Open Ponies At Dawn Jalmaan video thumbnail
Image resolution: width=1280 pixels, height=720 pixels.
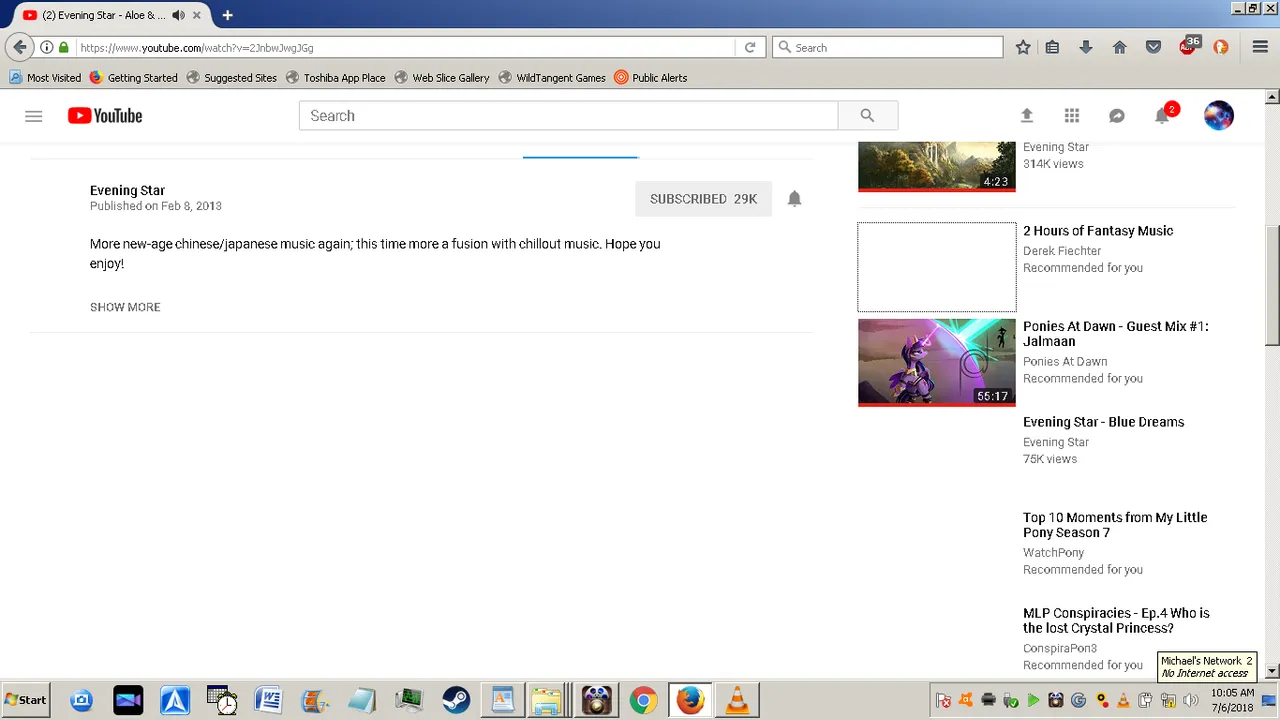pyautogui.click(x=936, y=362)
